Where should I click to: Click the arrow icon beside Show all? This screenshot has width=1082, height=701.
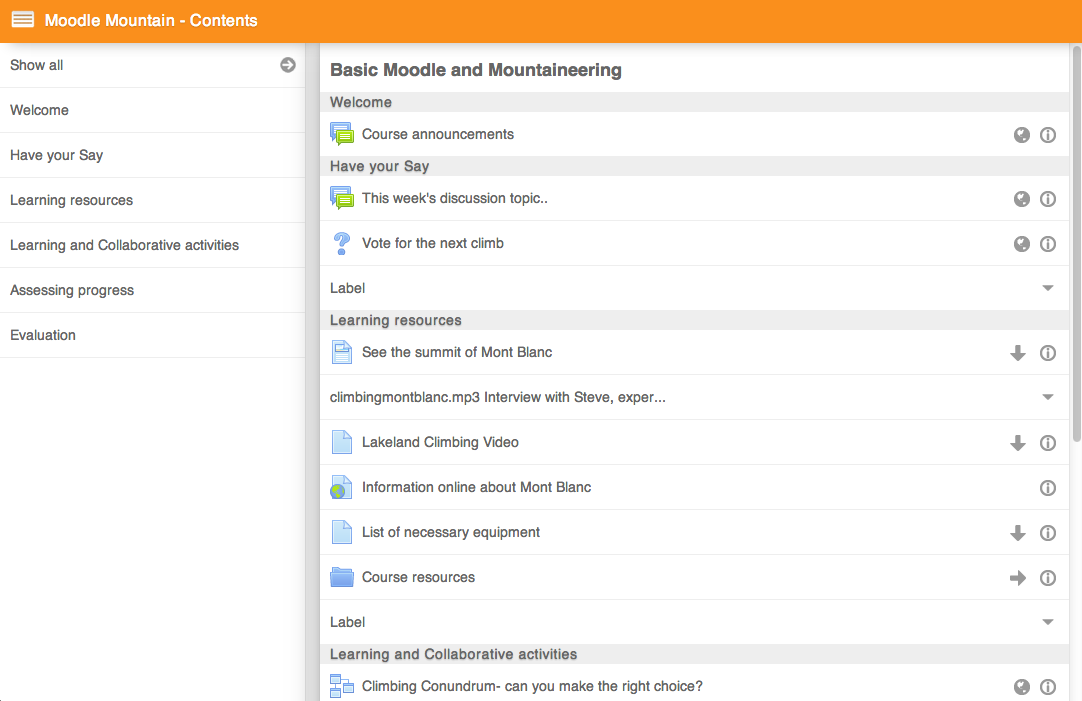288,65
